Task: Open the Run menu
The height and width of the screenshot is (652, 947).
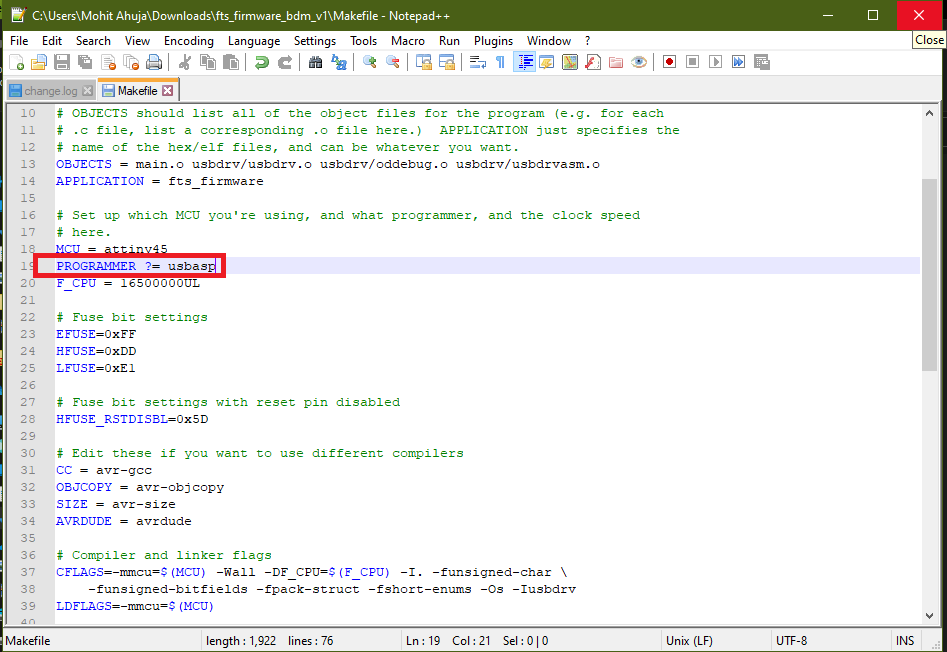Action: point(449,40)
